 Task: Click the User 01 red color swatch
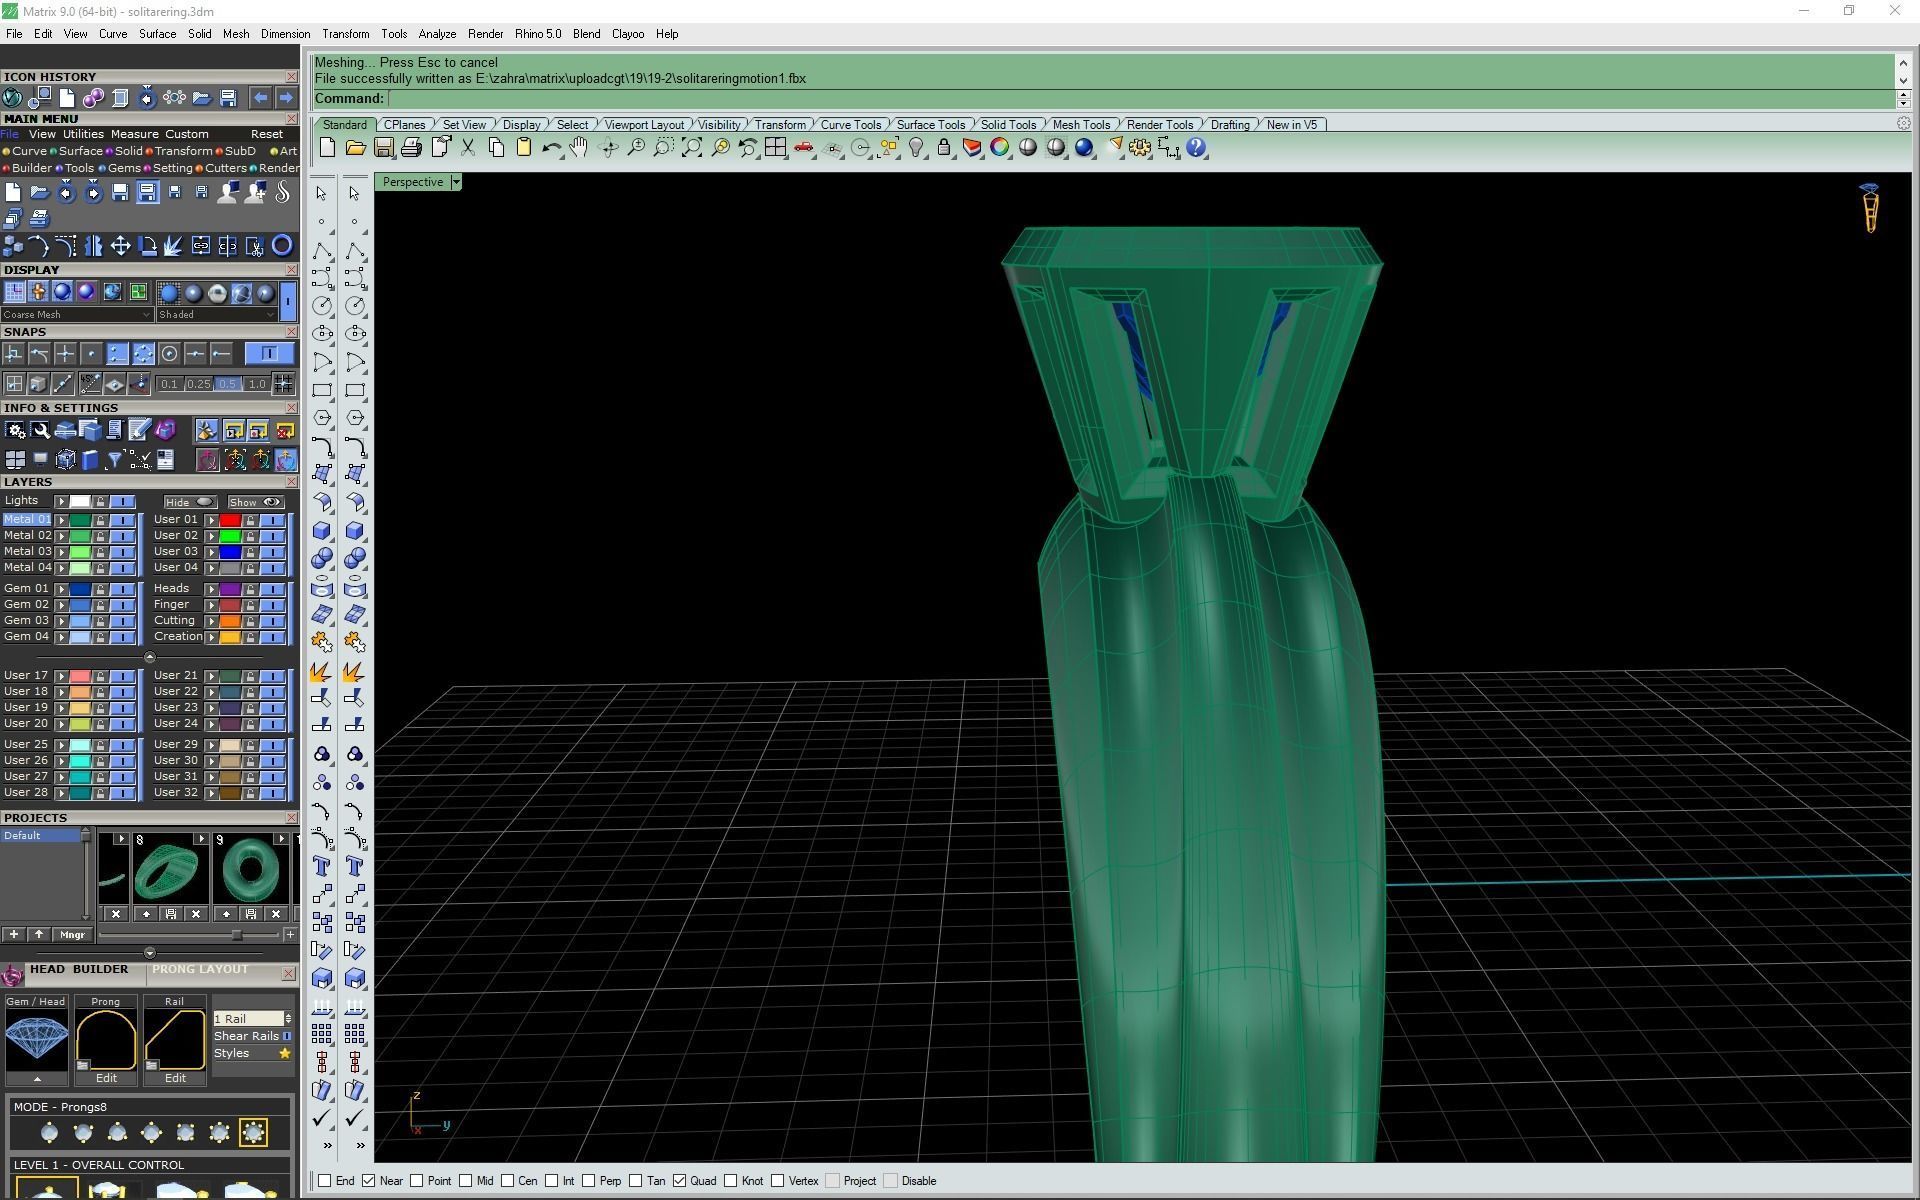pyautogui.click(x=230, y=520)
